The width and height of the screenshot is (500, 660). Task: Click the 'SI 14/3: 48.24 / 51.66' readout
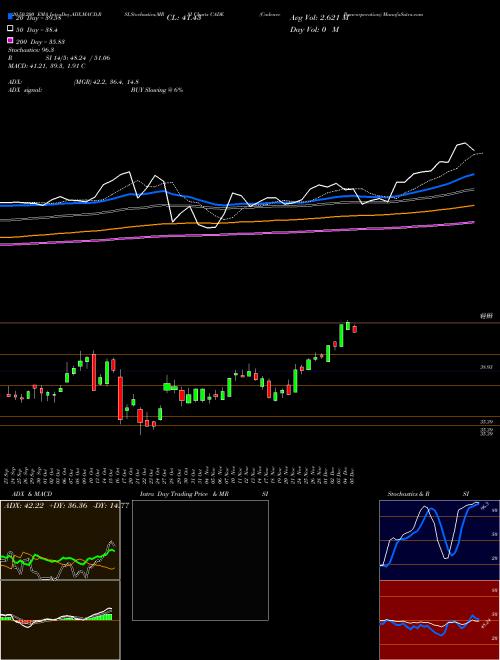pyautogui.click(x=78, y=58)
